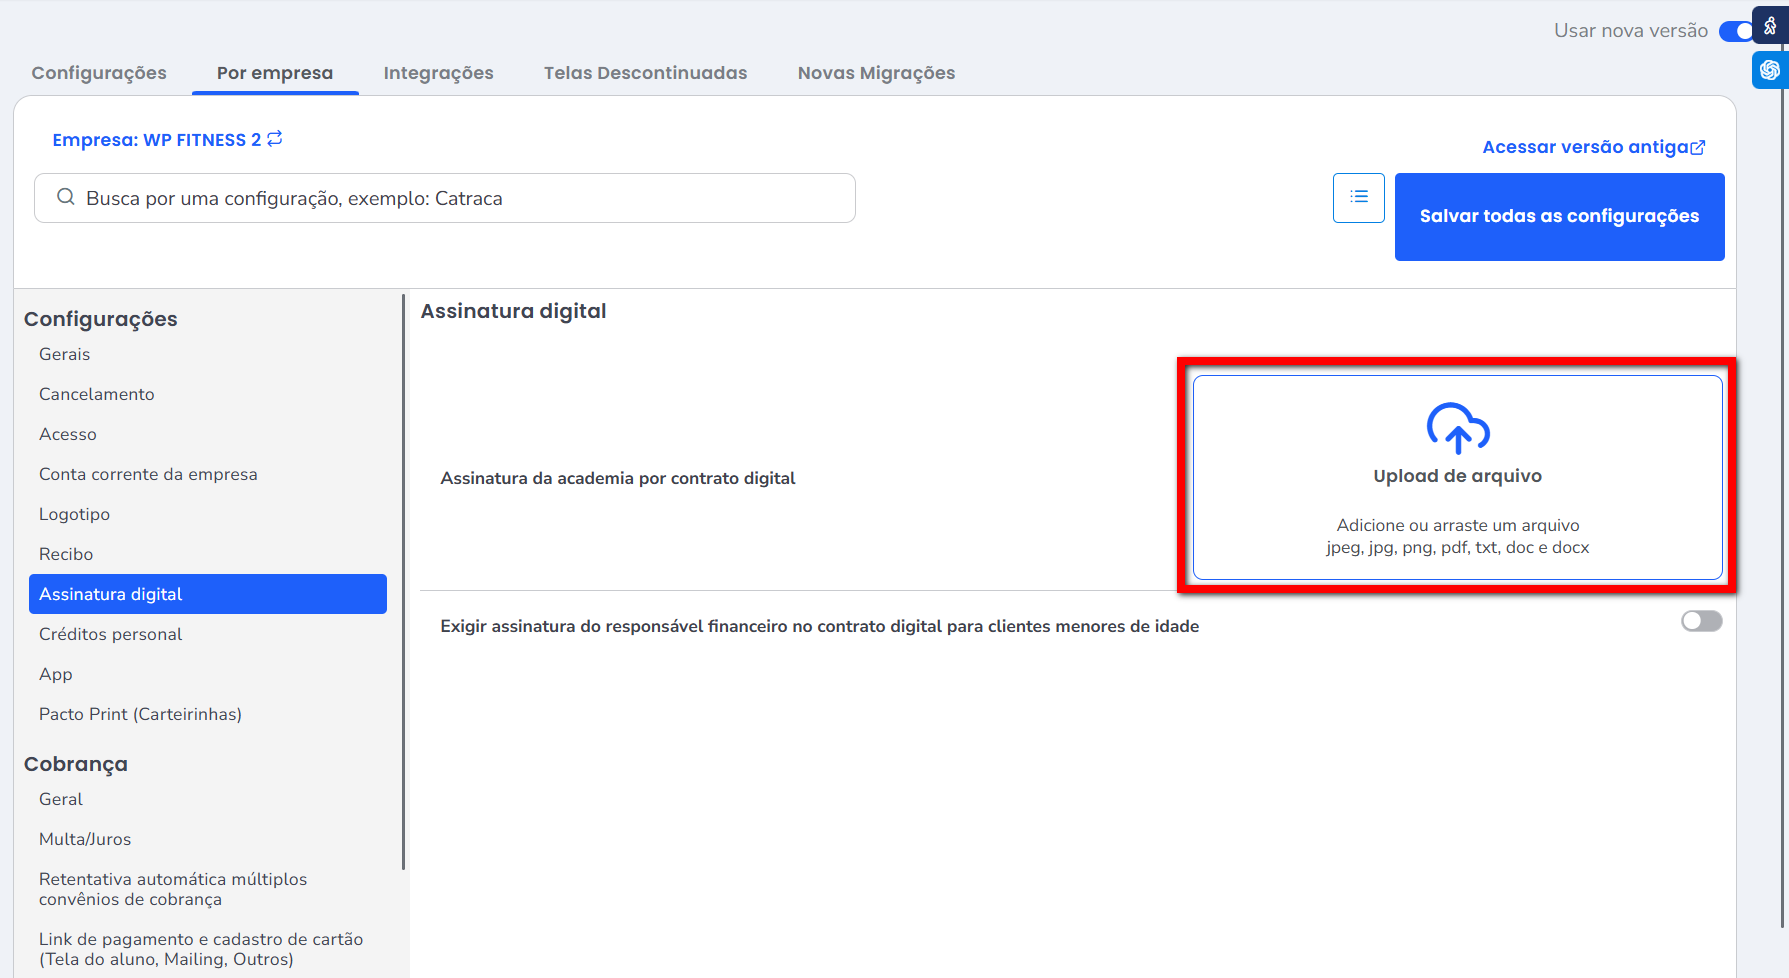Click the sidebar vertical scrollbar
Viewport: 1789px width, 978px height.
(x=404, y=580)
